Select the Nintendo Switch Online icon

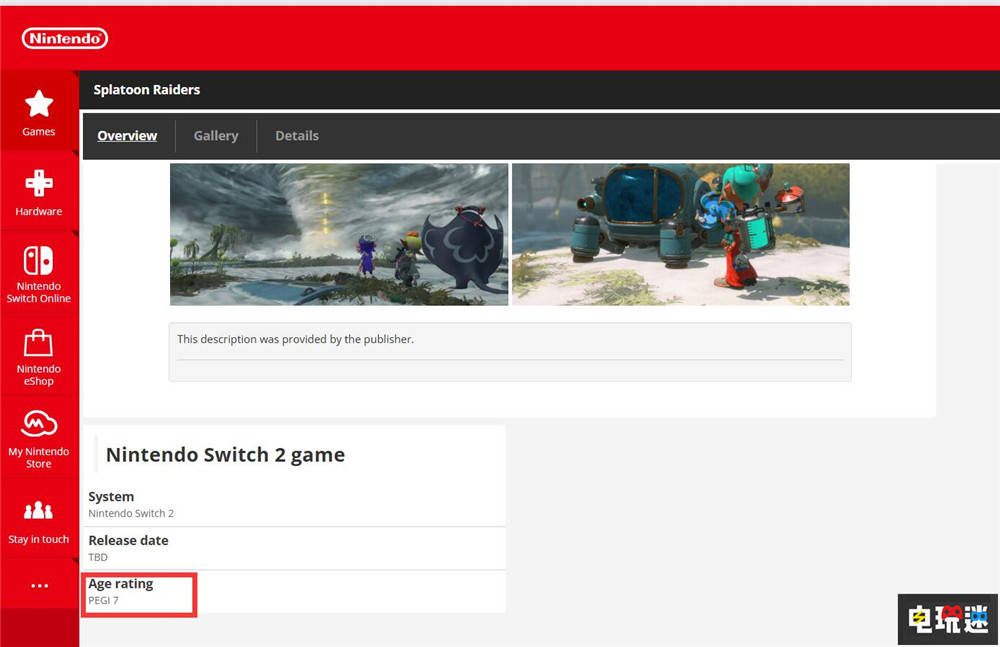click(x=39, y=262)
